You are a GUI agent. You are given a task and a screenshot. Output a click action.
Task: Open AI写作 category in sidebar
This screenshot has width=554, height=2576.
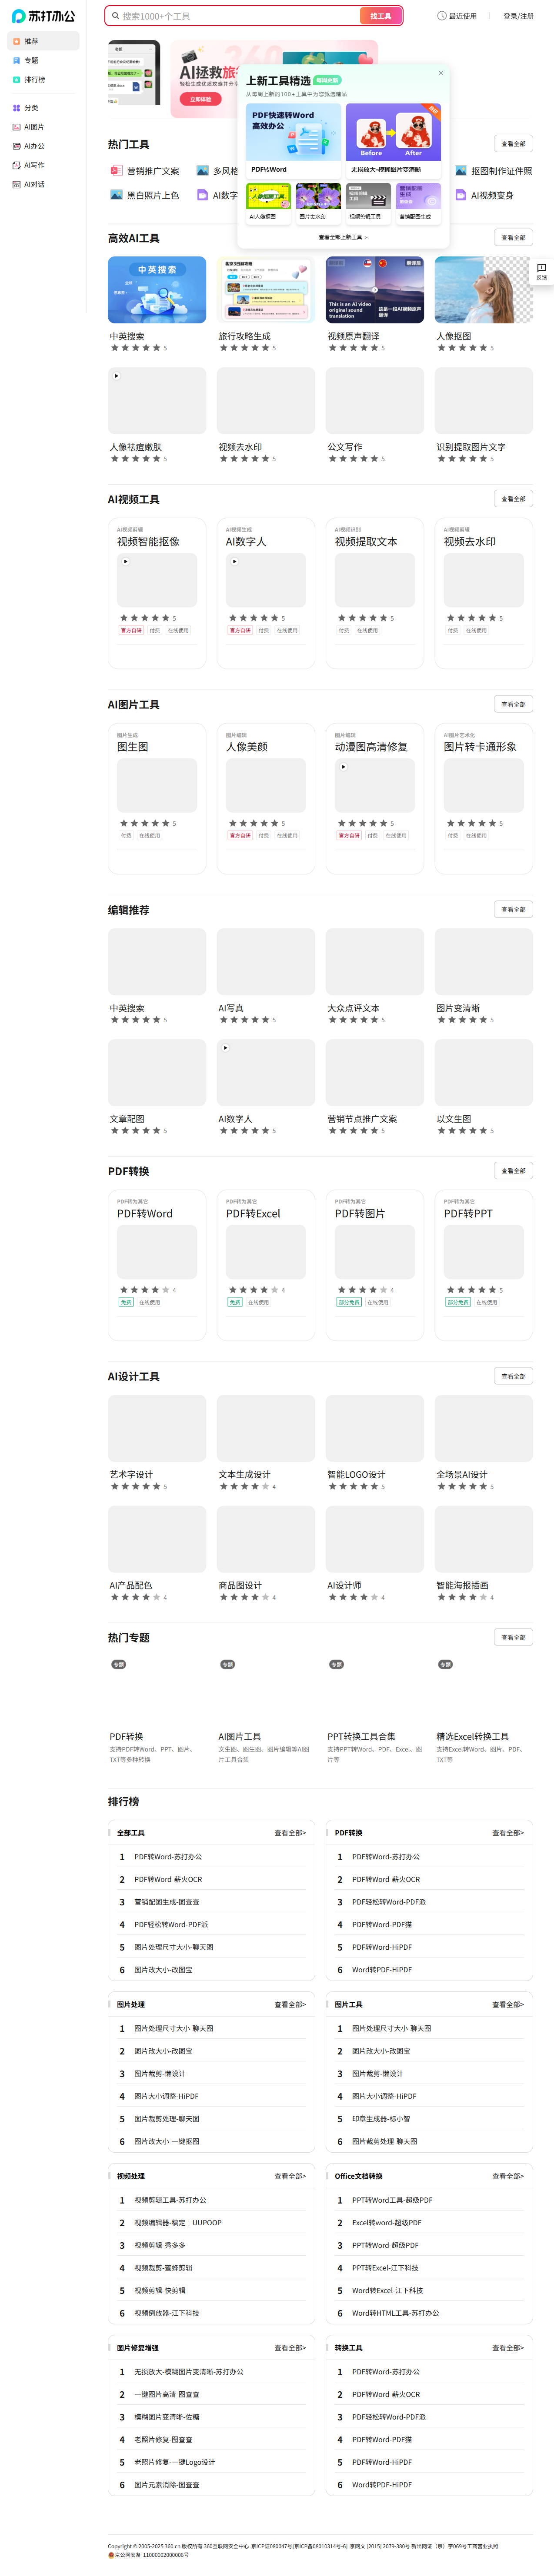(34, 166)
